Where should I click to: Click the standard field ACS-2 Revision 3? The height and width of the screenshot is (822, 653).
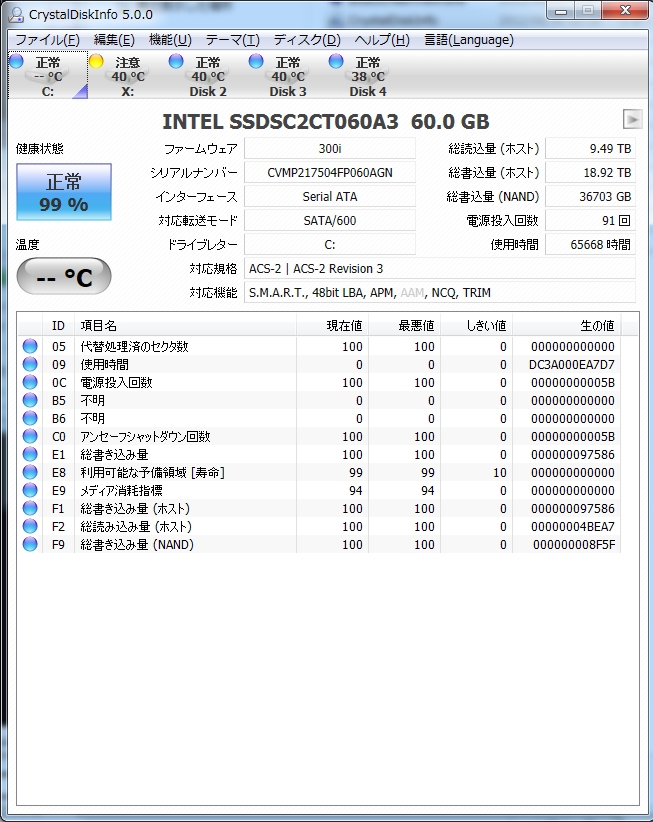[x=440, y=268]
